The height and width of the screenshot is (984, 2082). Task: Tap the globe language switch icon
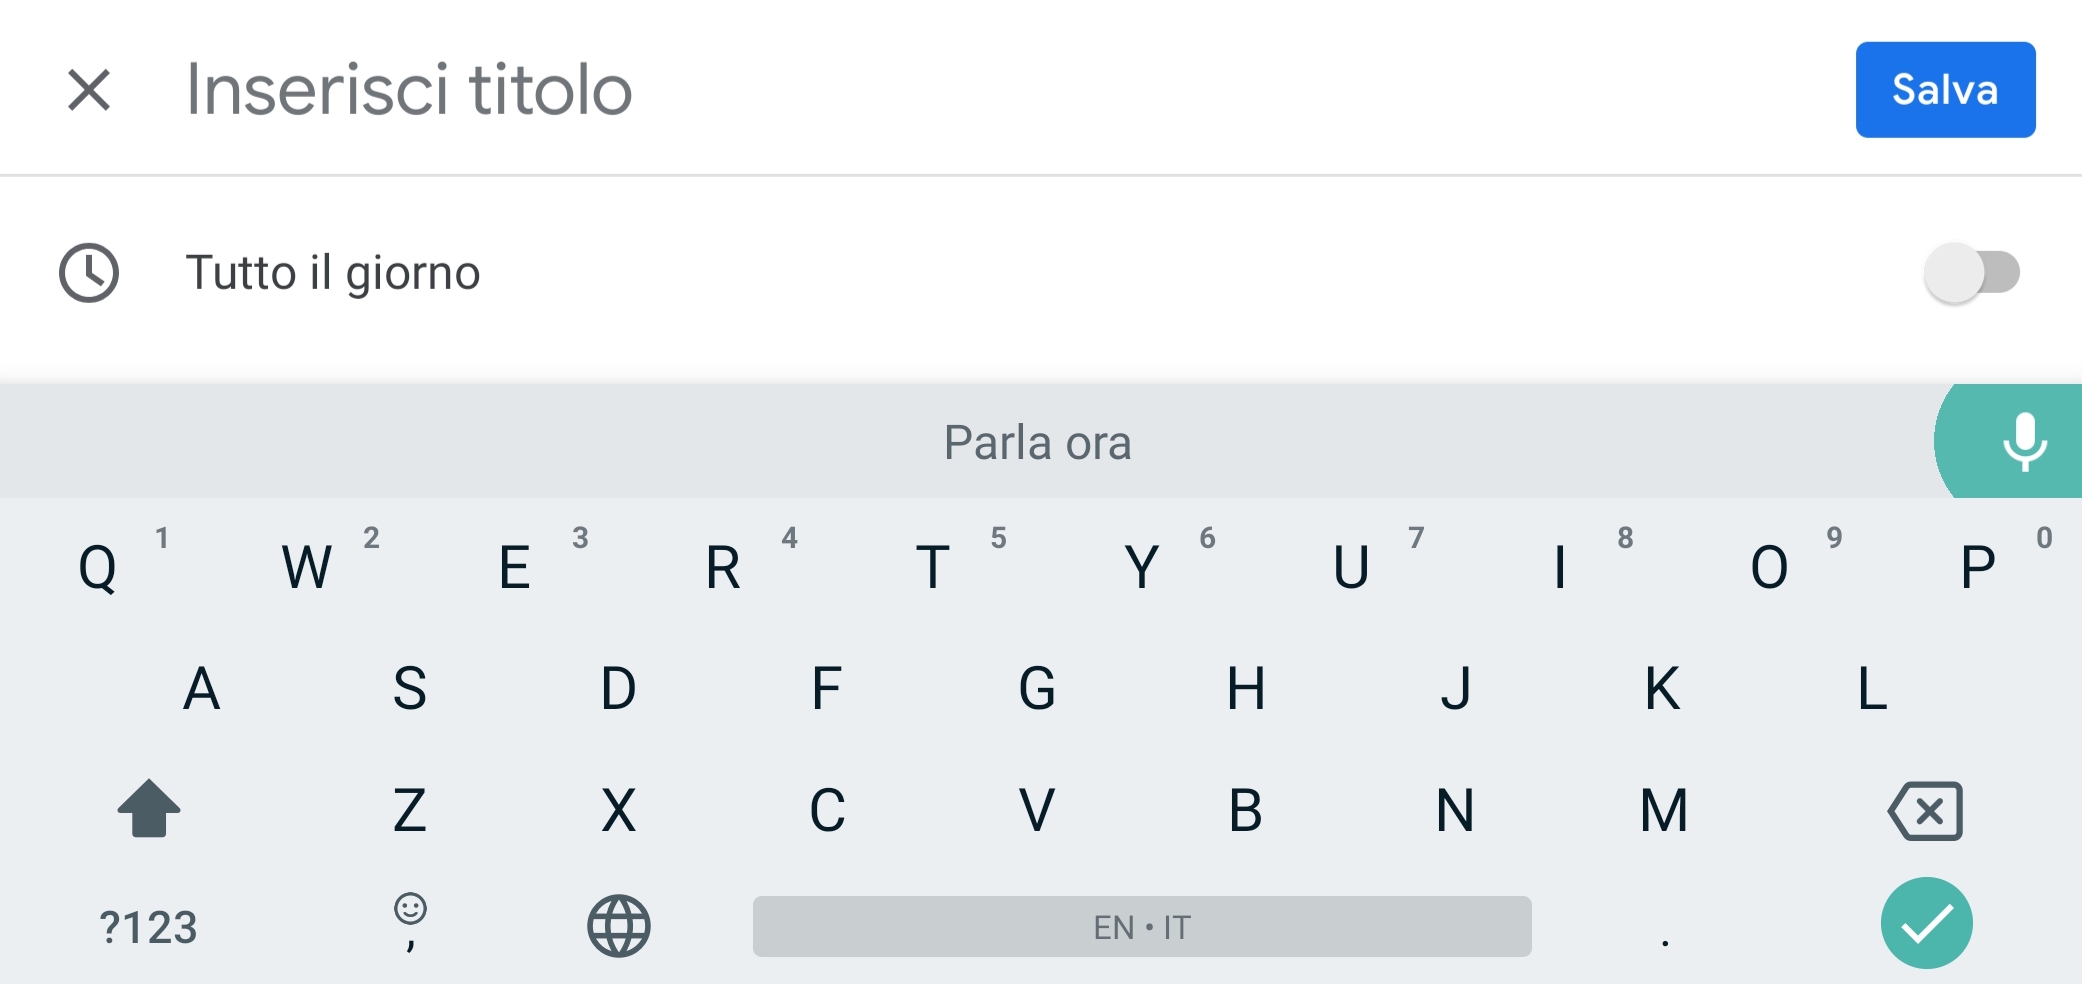coord(618,926)
